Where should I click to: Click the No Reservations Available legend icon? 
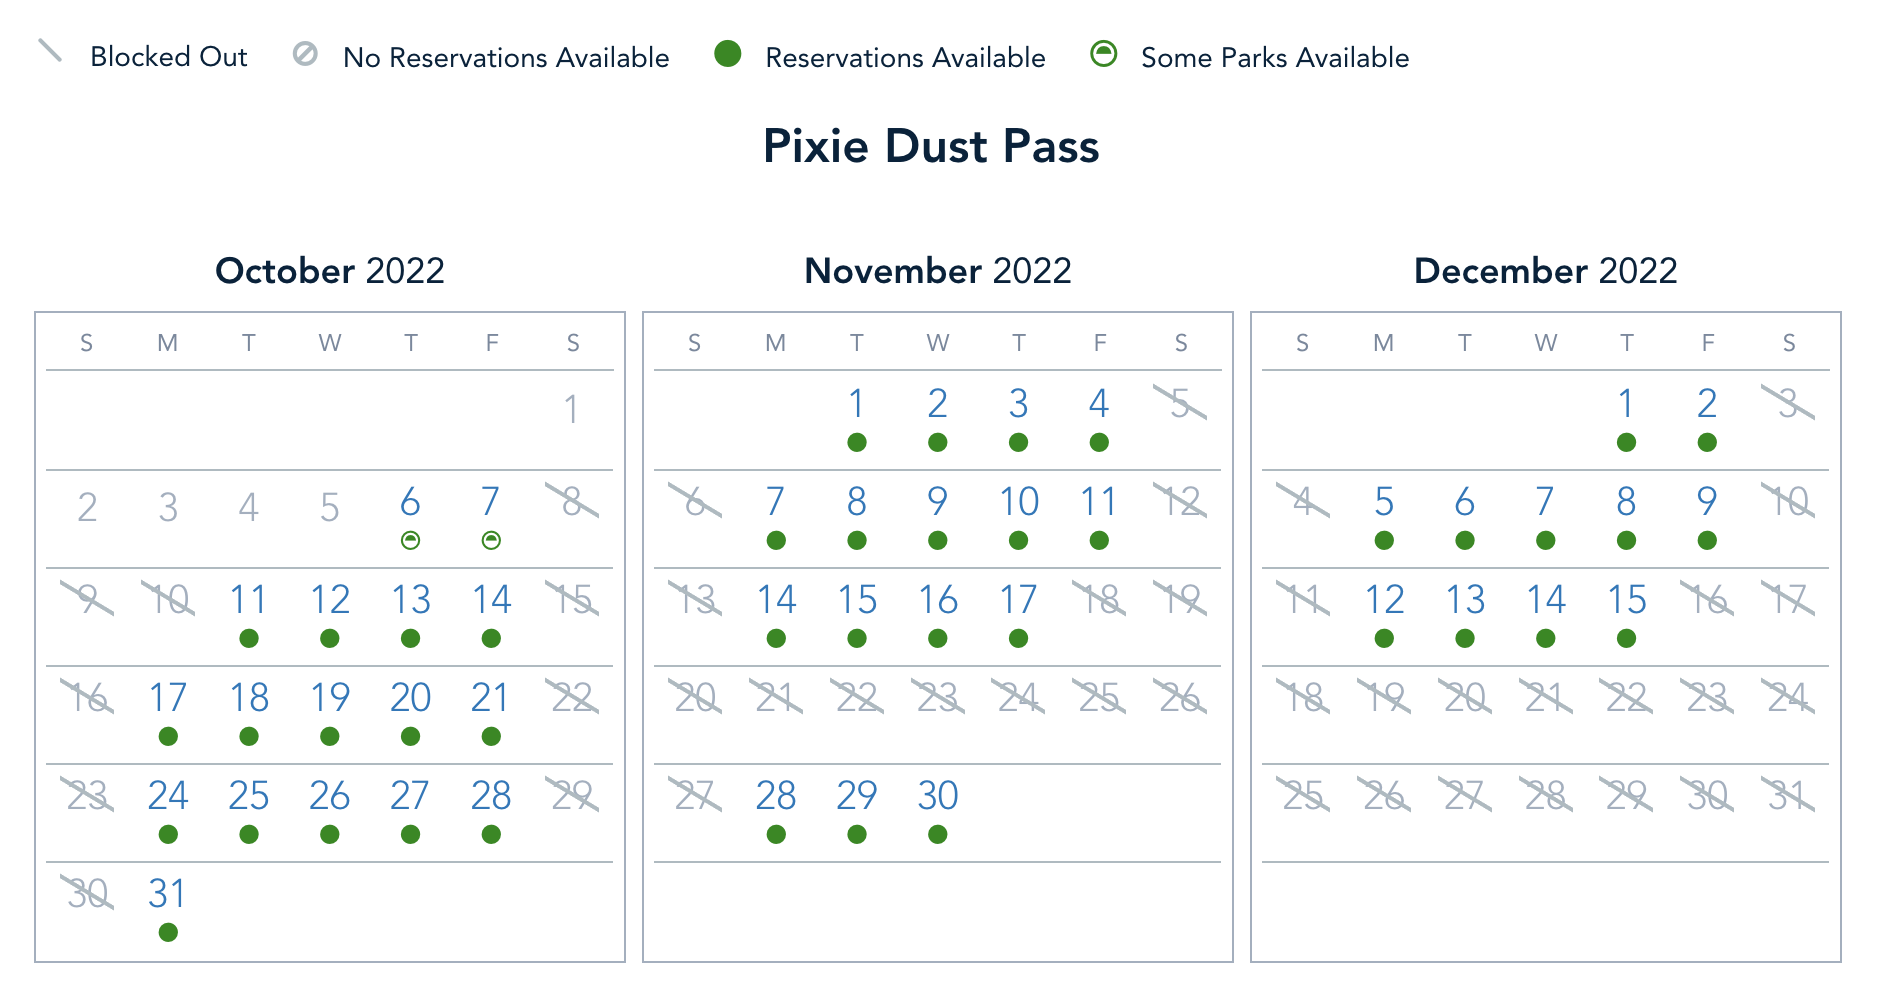tap(305, 54)
